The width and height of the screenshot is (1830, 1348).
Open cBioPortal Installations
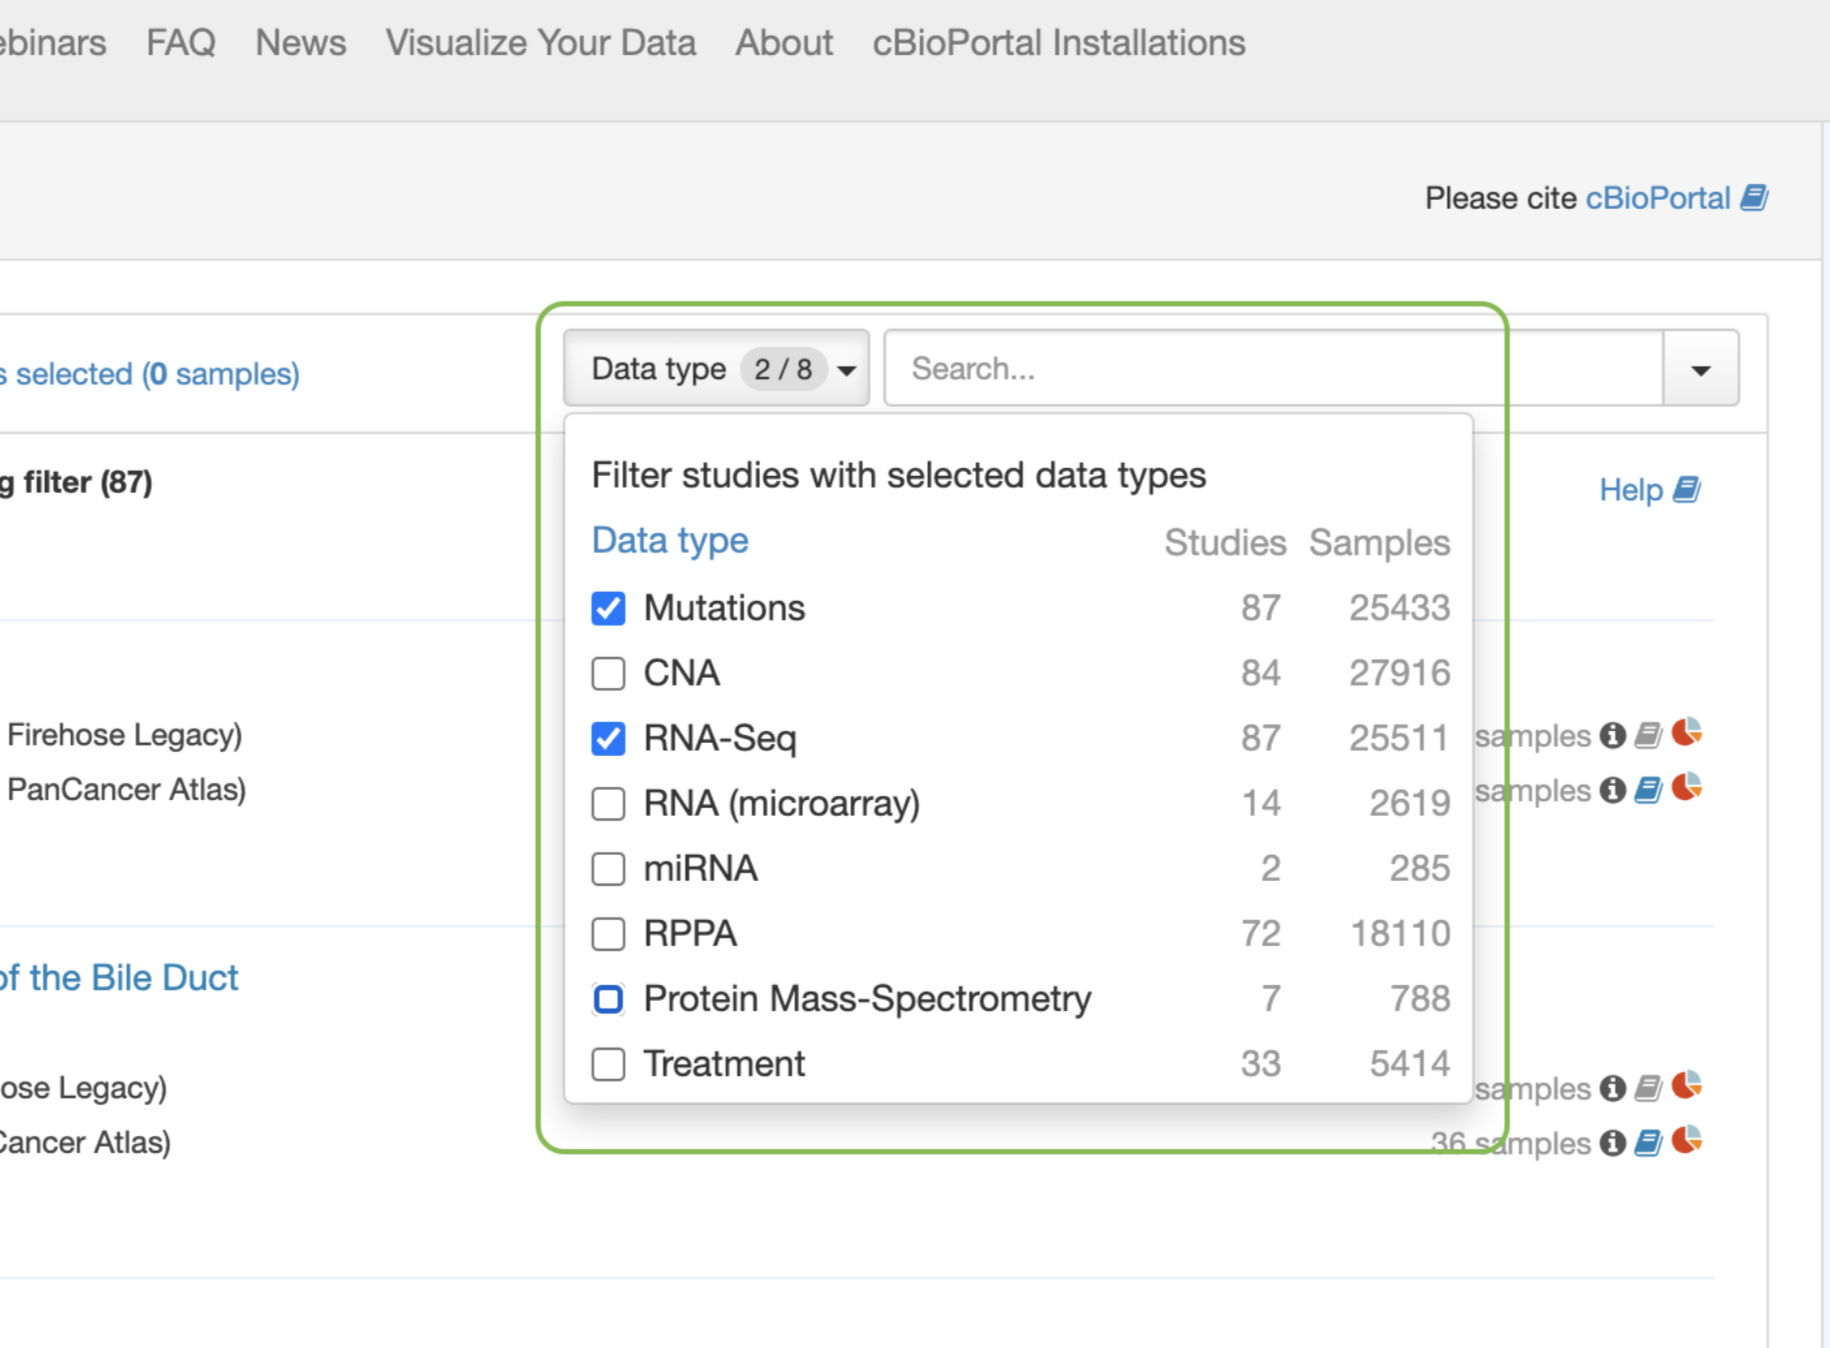(1059, 43)
